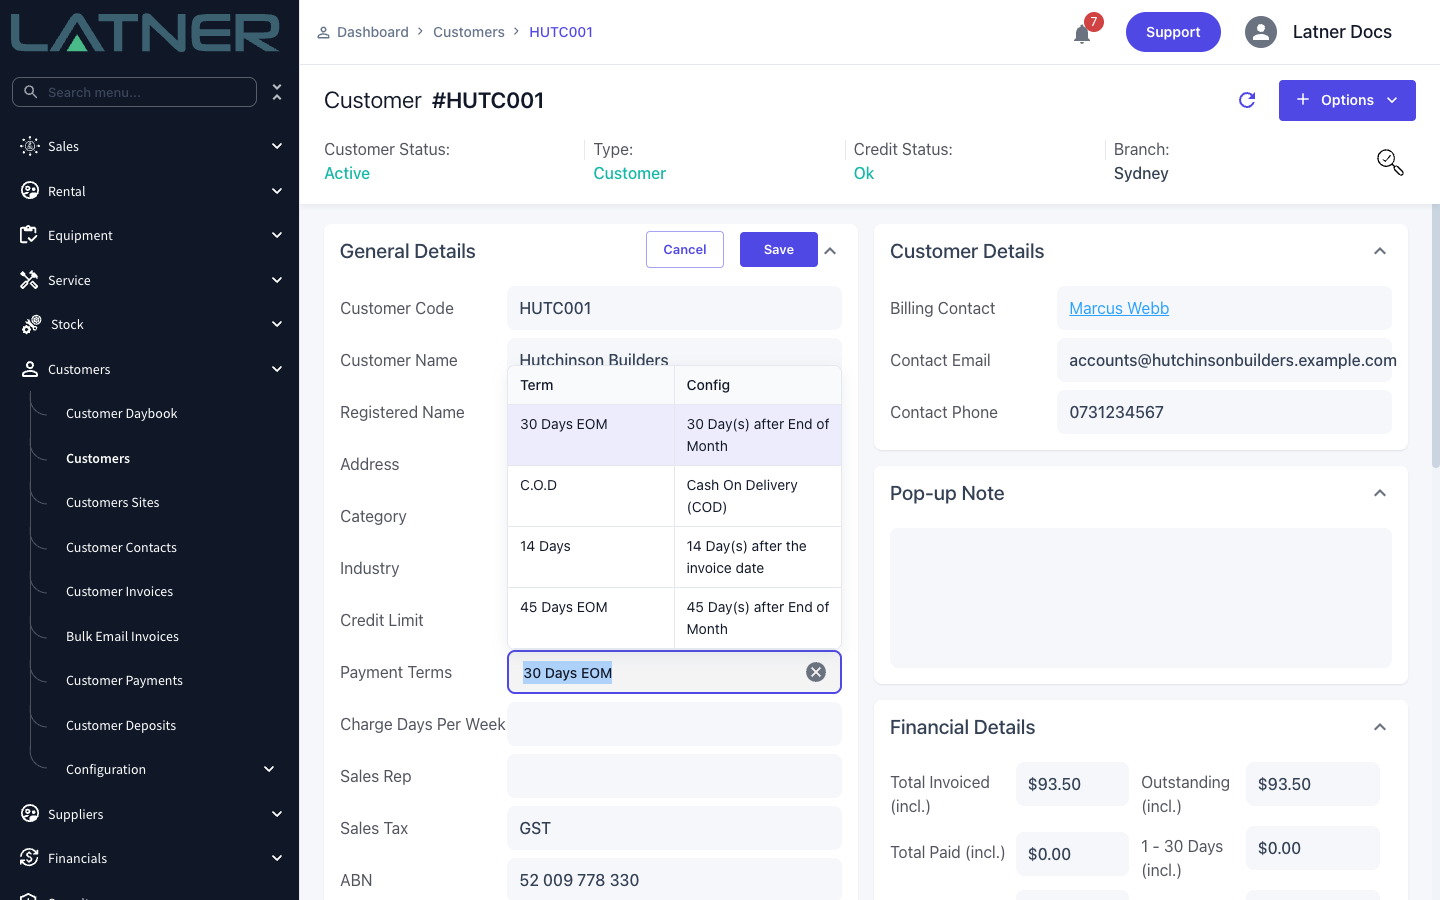Open Customer Daybook menu item
Viewport: 1440px width, 900px height.
tap(122, 413)
